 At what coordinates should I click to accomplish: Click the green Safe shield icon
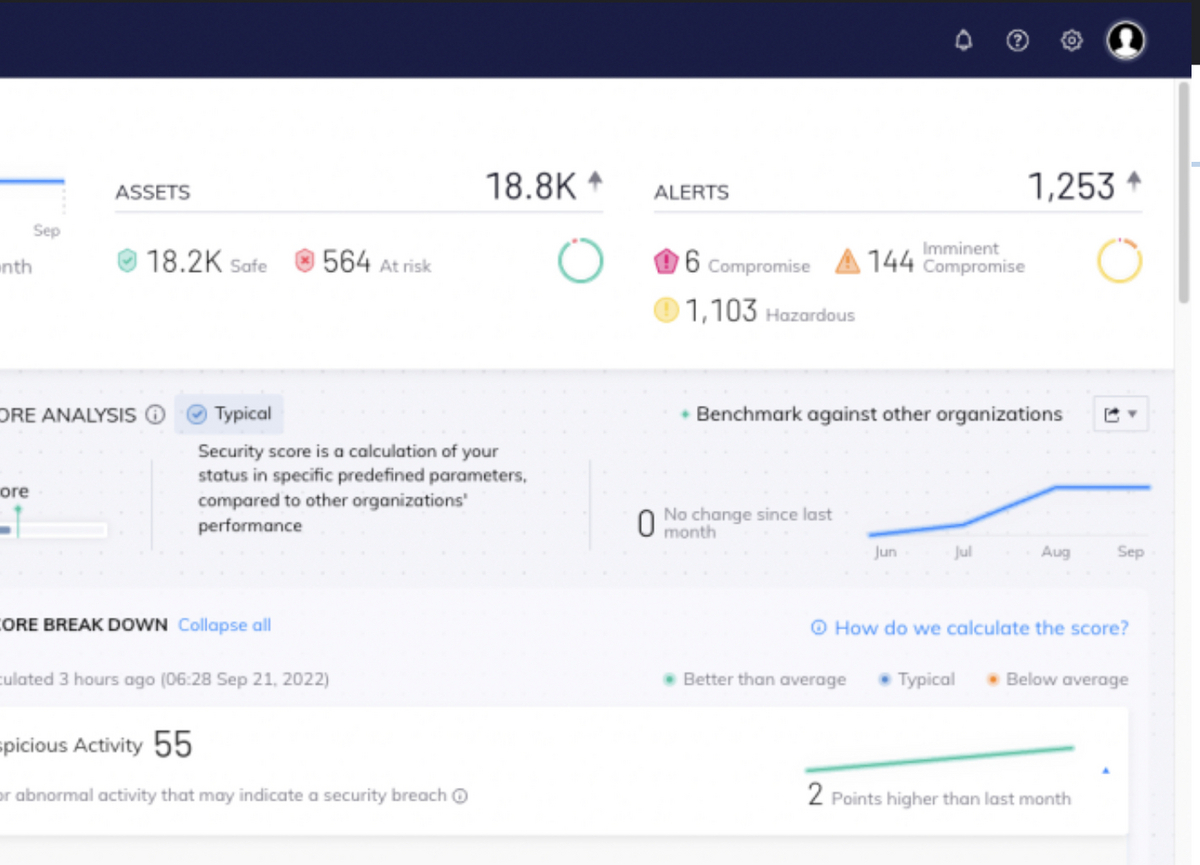pyautogui.click(x=127, y=262)
